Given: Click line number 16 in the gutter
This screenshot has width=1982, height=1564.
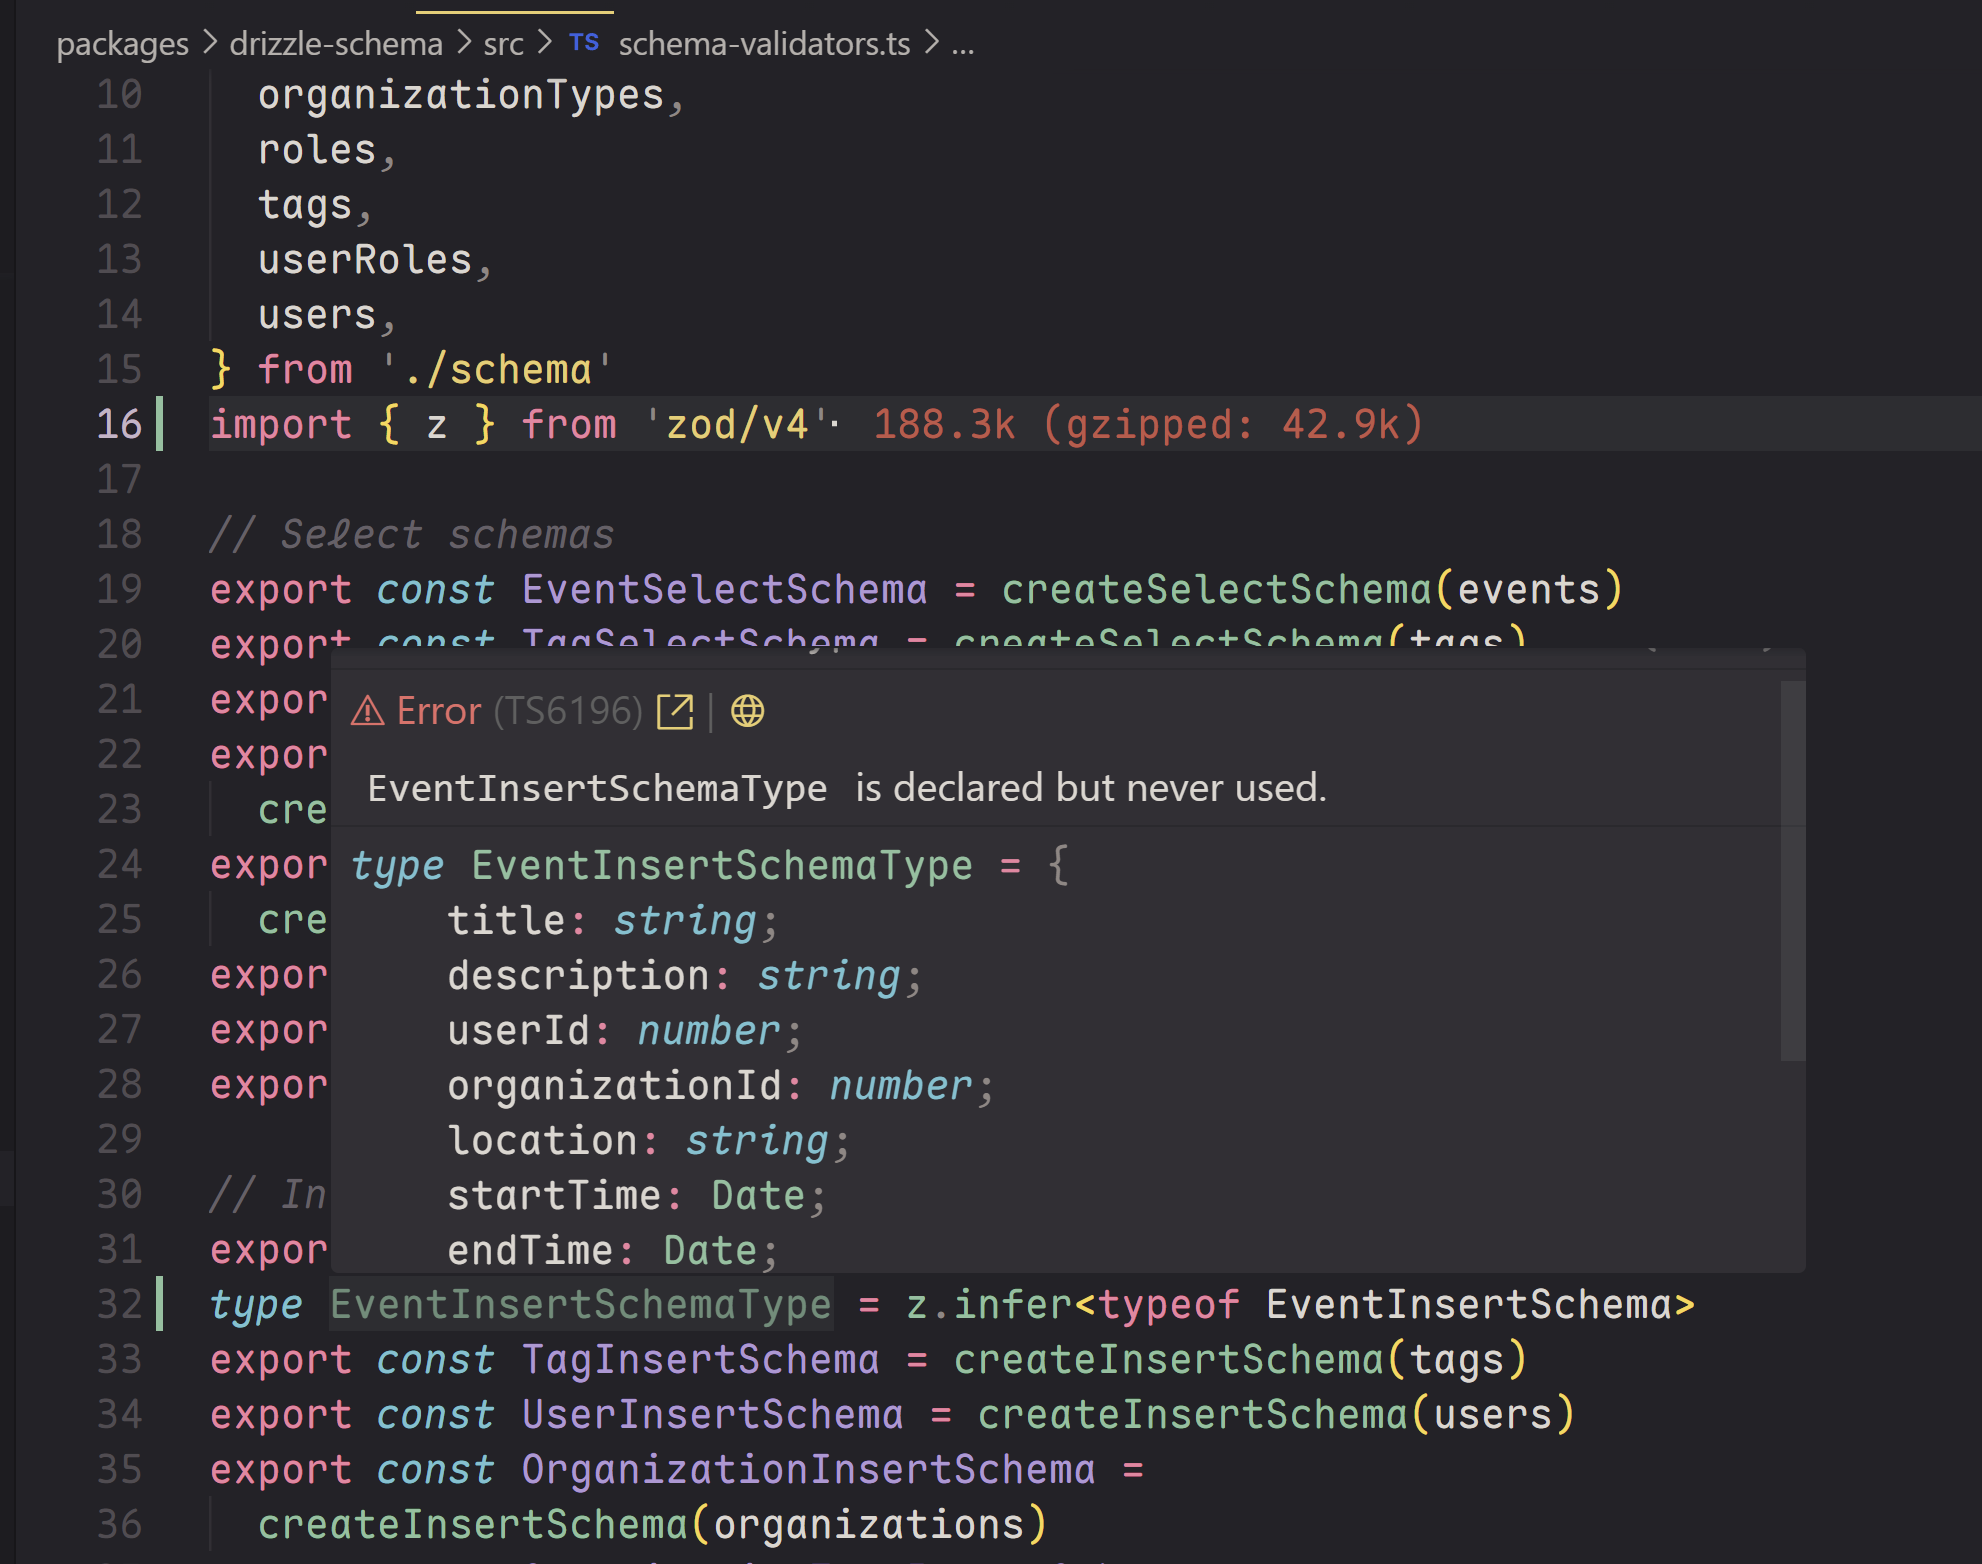Looking at the screenshot, I should tap(119, 424).
